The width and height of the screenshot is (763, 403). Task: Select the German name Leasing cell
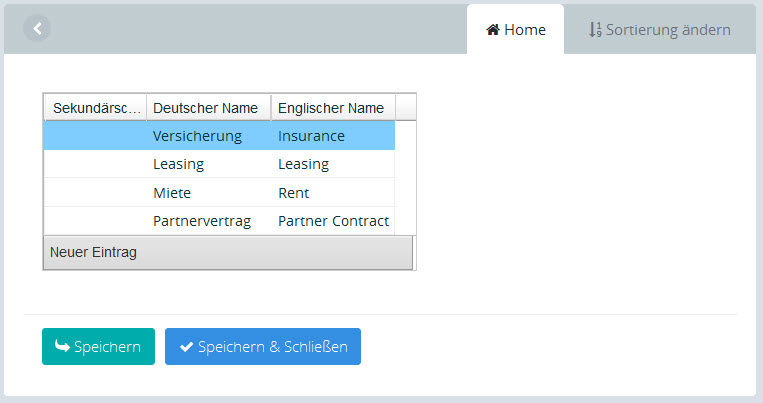(179, 164)
